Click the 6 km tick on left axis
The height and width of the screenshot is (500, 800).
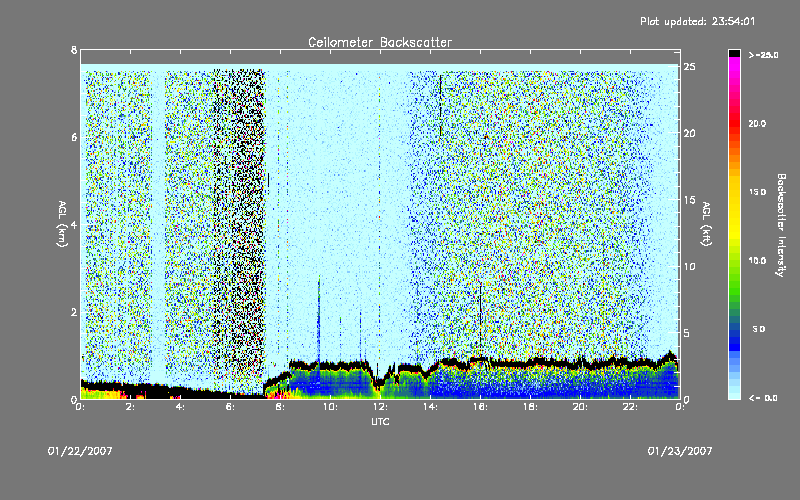[x=74, y=137]
